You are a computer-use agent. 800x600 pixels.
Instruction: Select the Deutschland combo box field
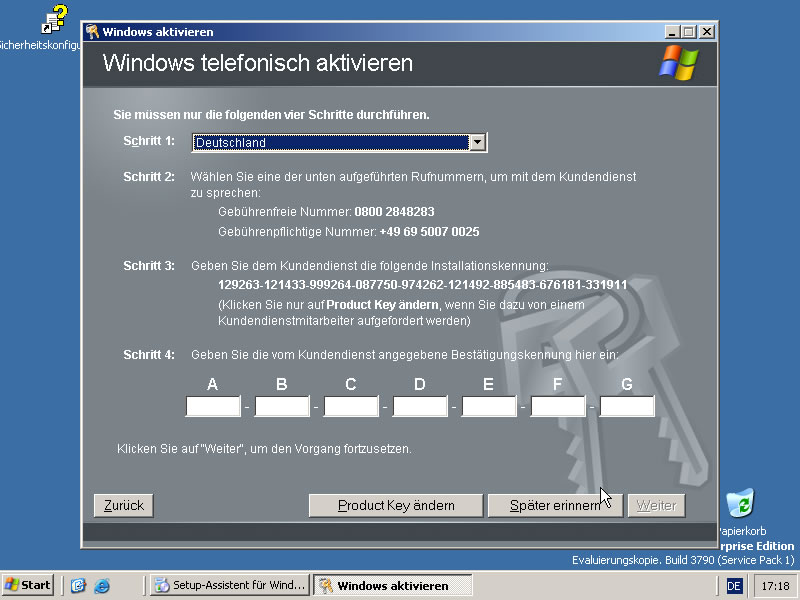[x=330, y=143]
